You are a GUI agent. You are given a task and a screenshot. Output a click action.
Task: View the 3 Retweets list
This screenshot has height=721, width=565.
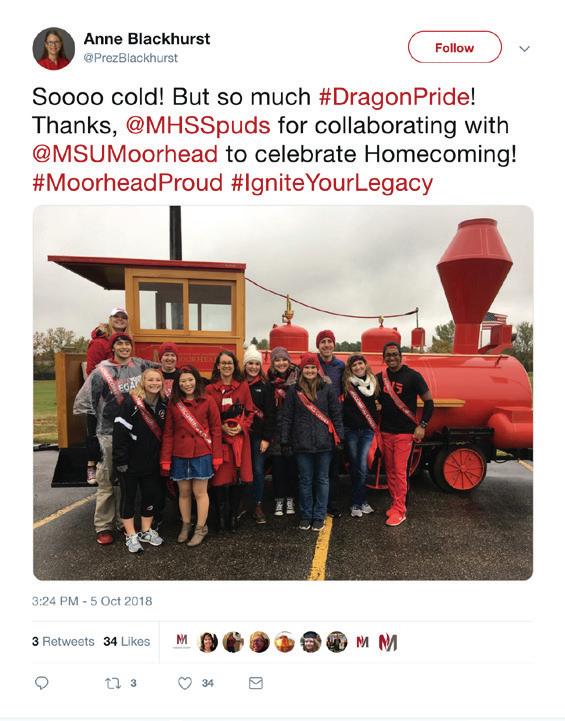(63, 641)
